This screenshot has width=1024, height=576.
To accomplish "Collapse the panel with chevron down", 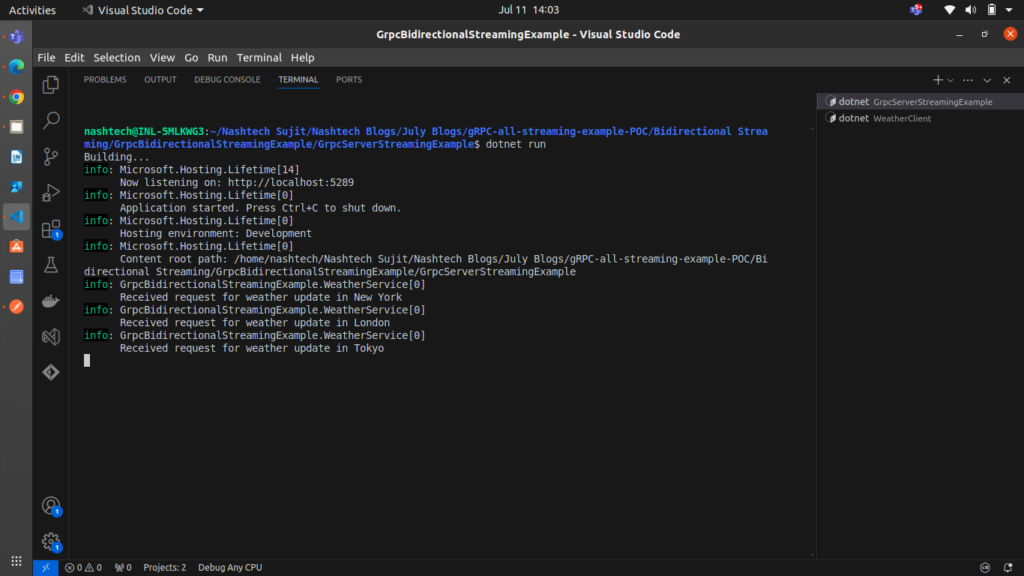I will pyautogui.click(x=987, y=80).
